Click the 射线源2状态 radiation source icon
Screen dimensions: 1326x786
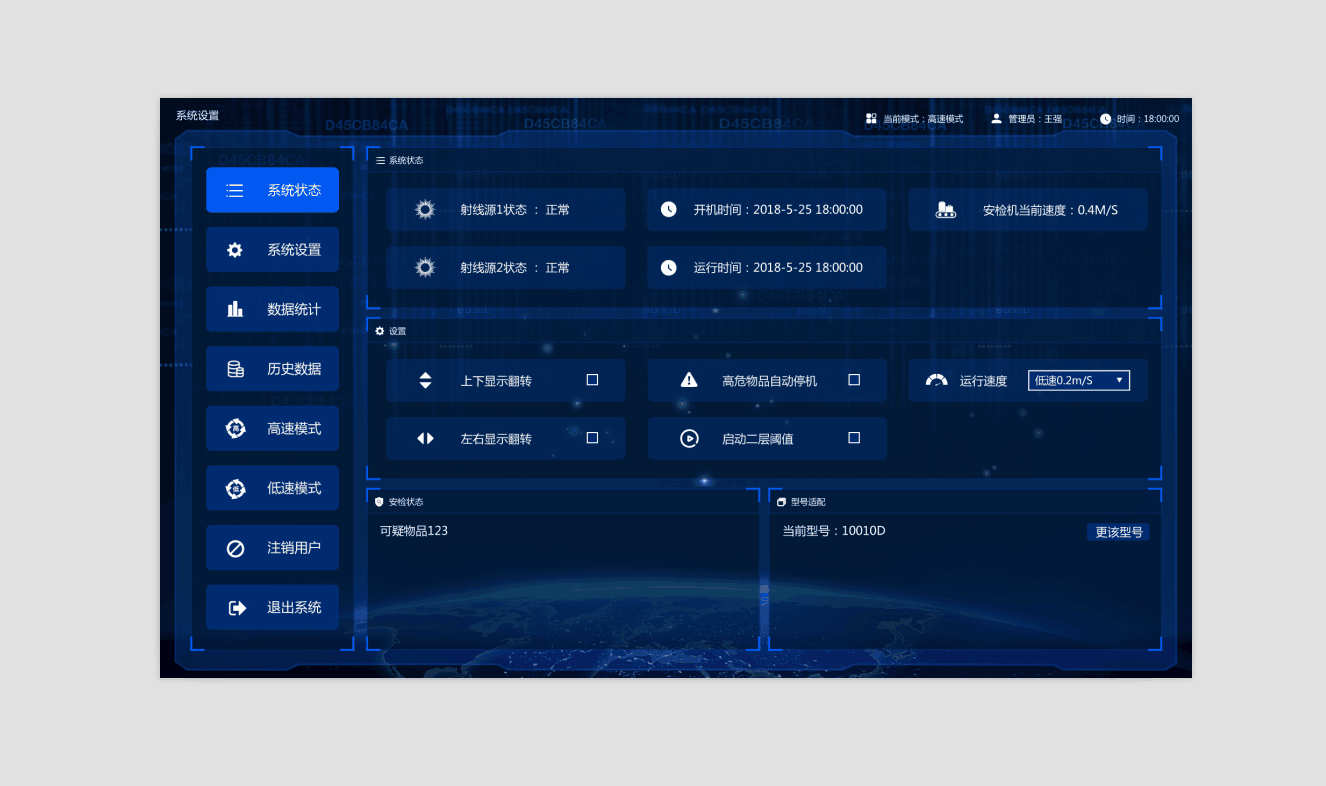click(425, 268)
